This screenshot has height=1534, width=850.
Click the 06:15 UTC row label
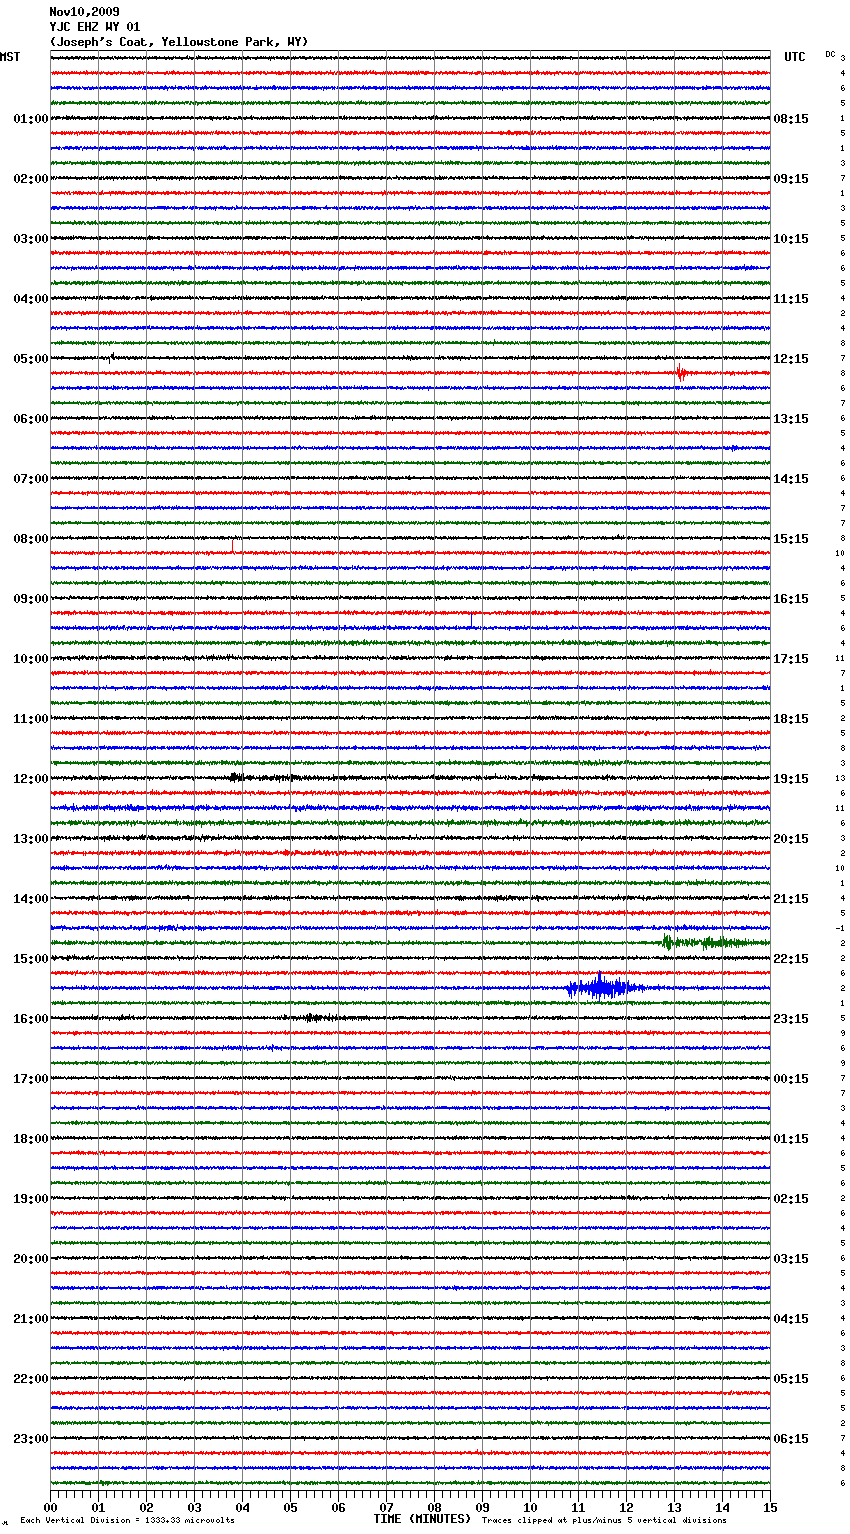pyautogui.click(x=791, y=1439)
